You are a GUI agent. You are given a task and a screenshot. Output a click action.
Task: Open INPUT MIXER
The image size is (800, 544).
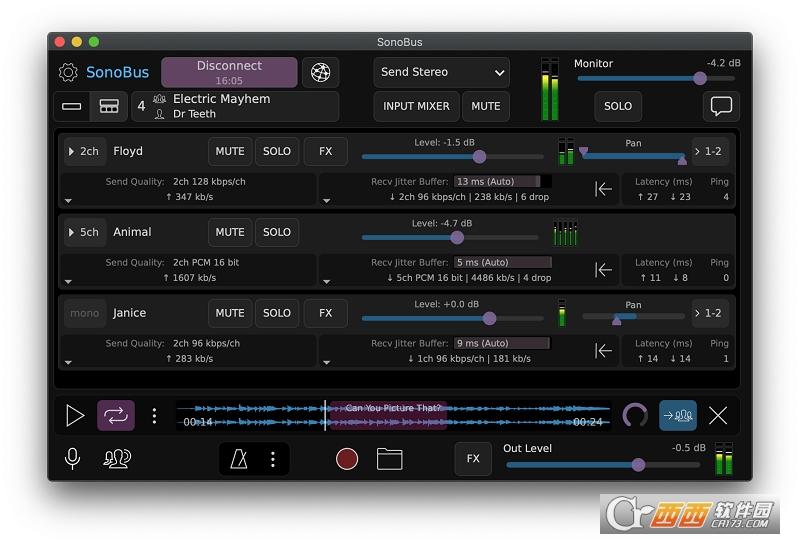(416, 106)
